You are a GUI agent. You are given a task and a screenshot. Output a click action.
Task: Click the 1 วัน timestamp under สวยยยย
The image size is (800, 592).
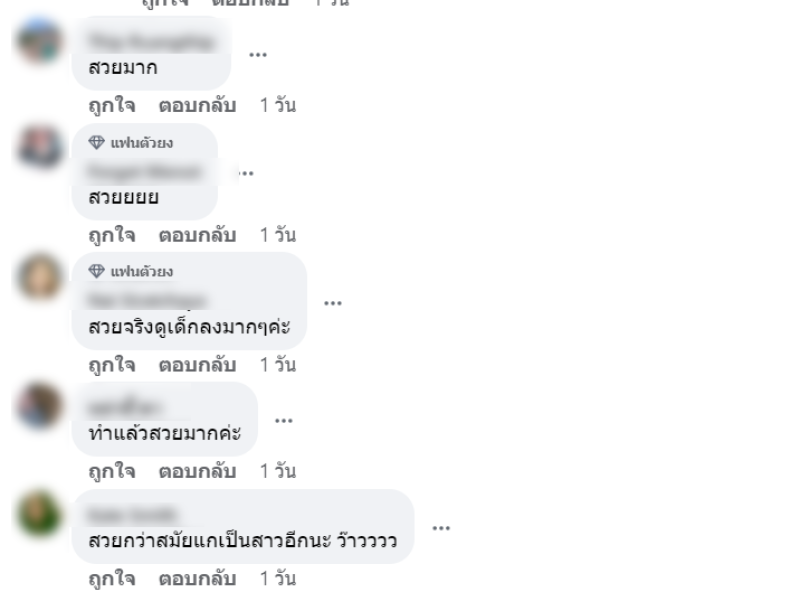[278, 235]
